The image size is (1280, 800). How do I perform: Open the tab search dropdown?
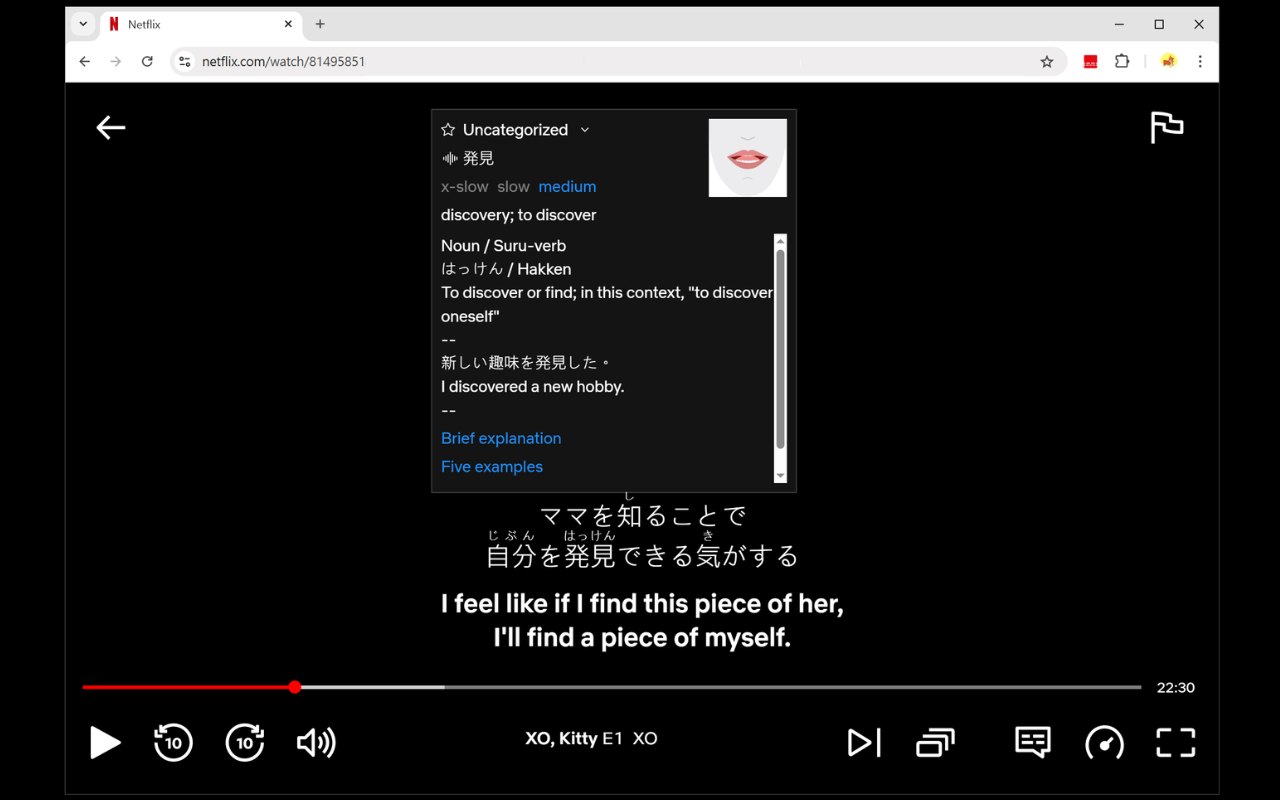tap(83, 24)
